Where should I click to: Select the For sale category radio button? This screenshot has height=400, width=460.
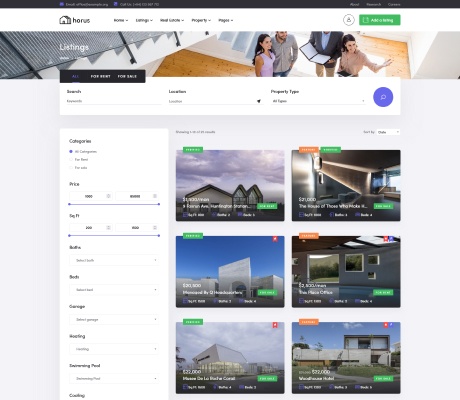tap(71, 168)
